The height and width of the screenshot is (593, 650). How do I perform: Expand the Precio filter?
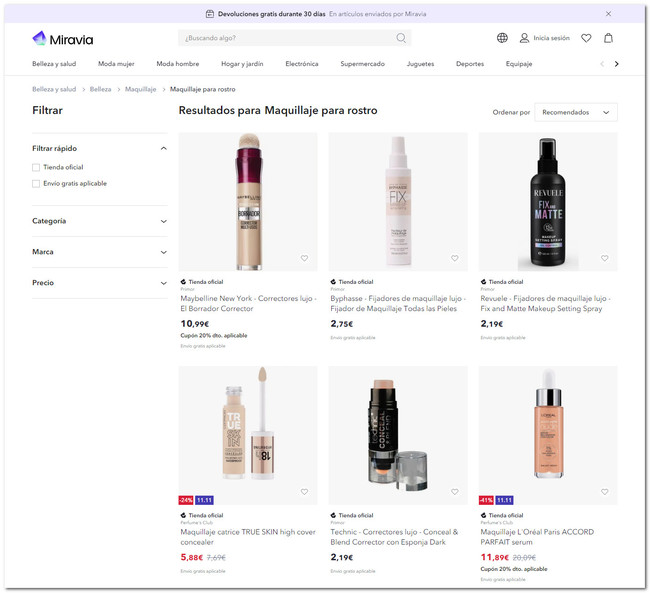click(99, 283)
